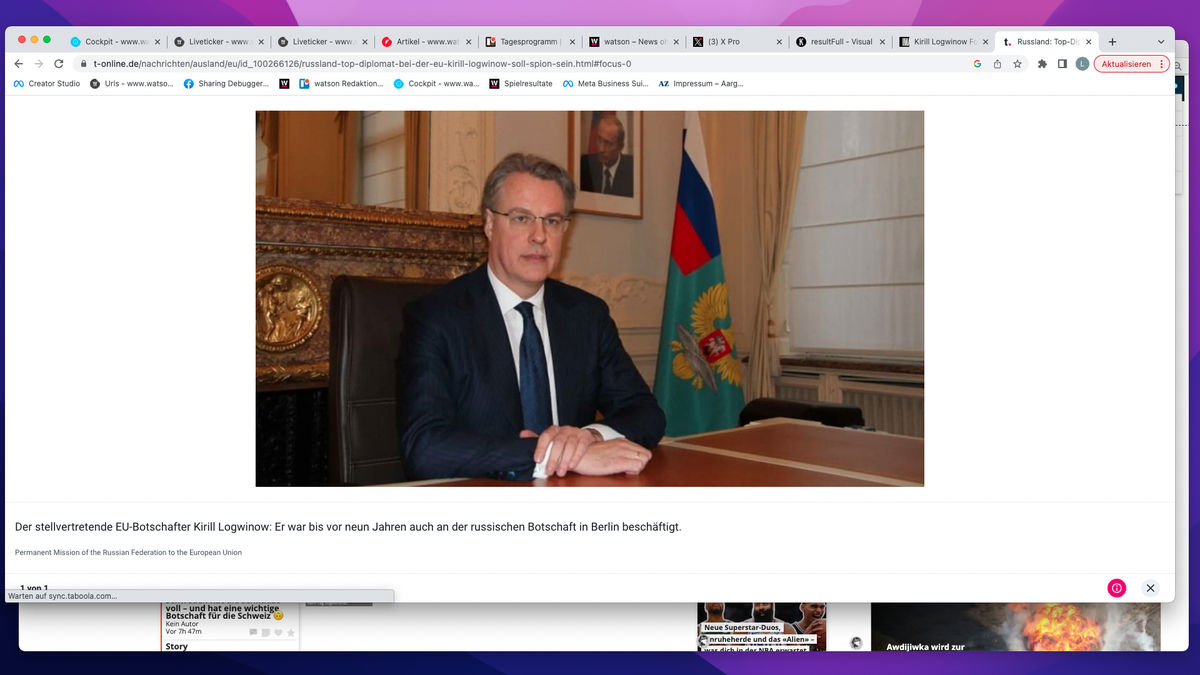The height and width of the screenshot is (675, 1200).
Task: Share this page via share icon
Action: [997, 64]
